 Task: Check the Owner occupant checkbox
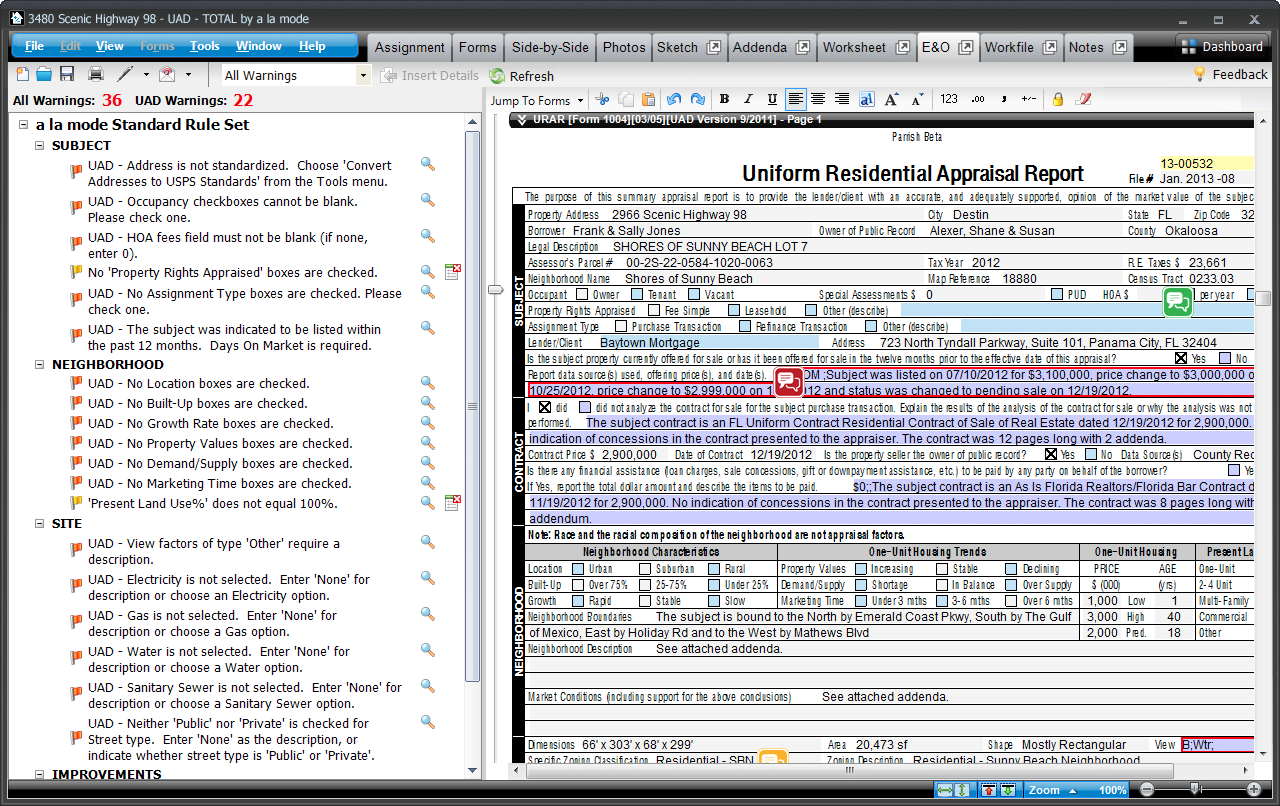pos(582,295)
